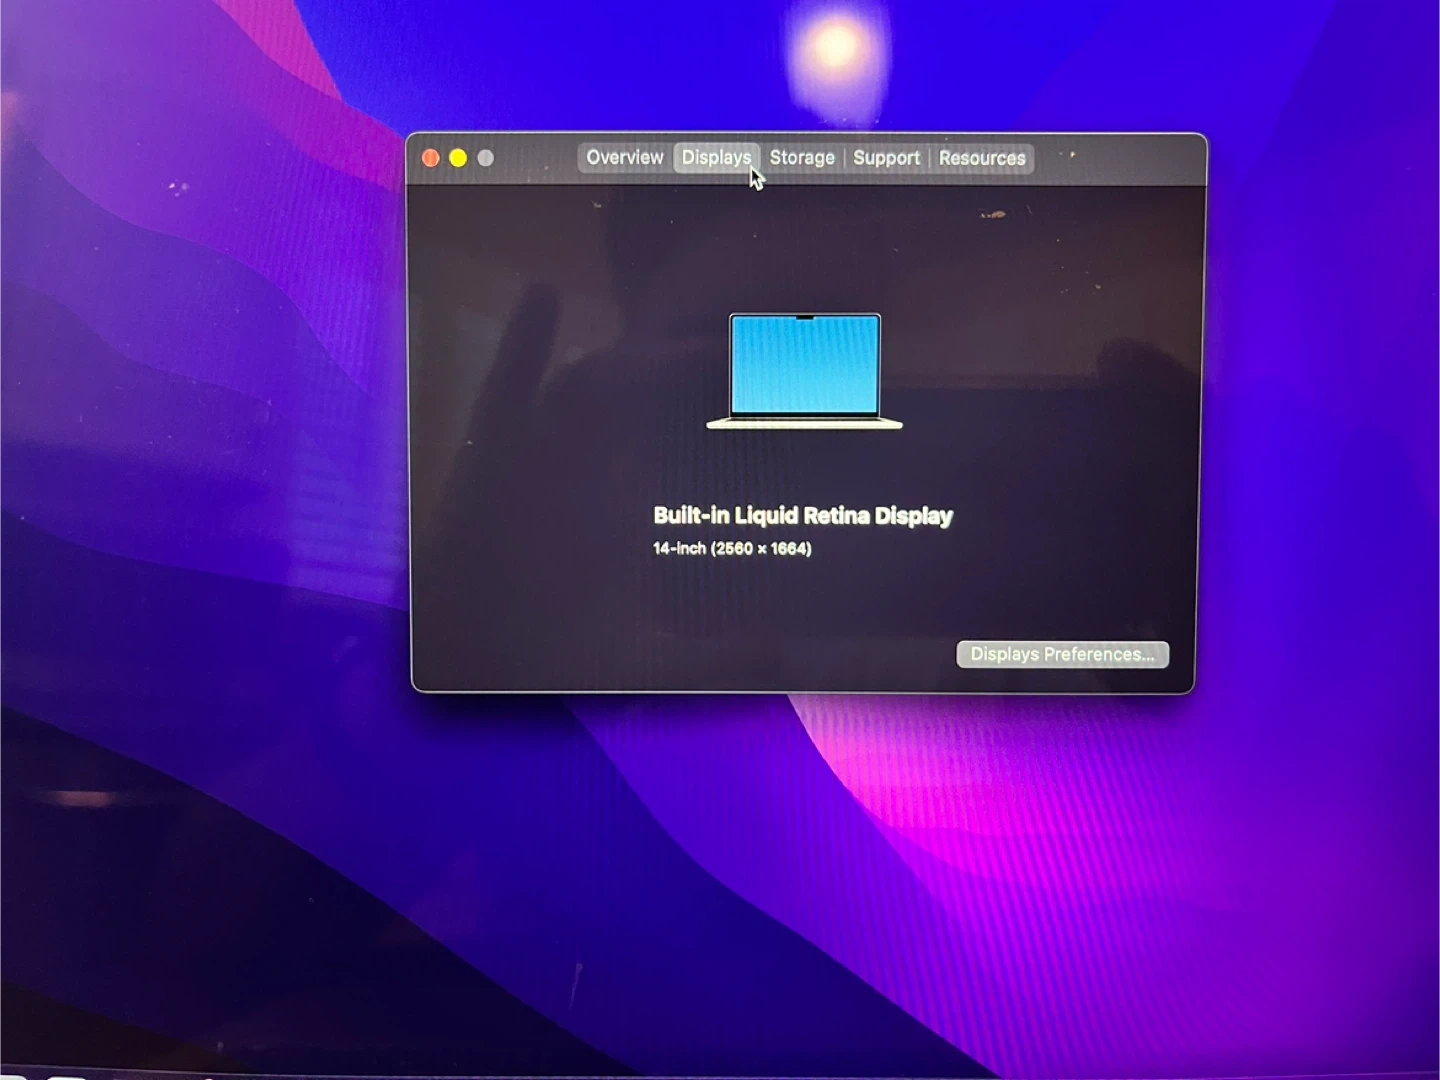Open the Storage tab
Image resolution: width=1440 pixels, height=1080 pixels.
click(x=801, y=158)
